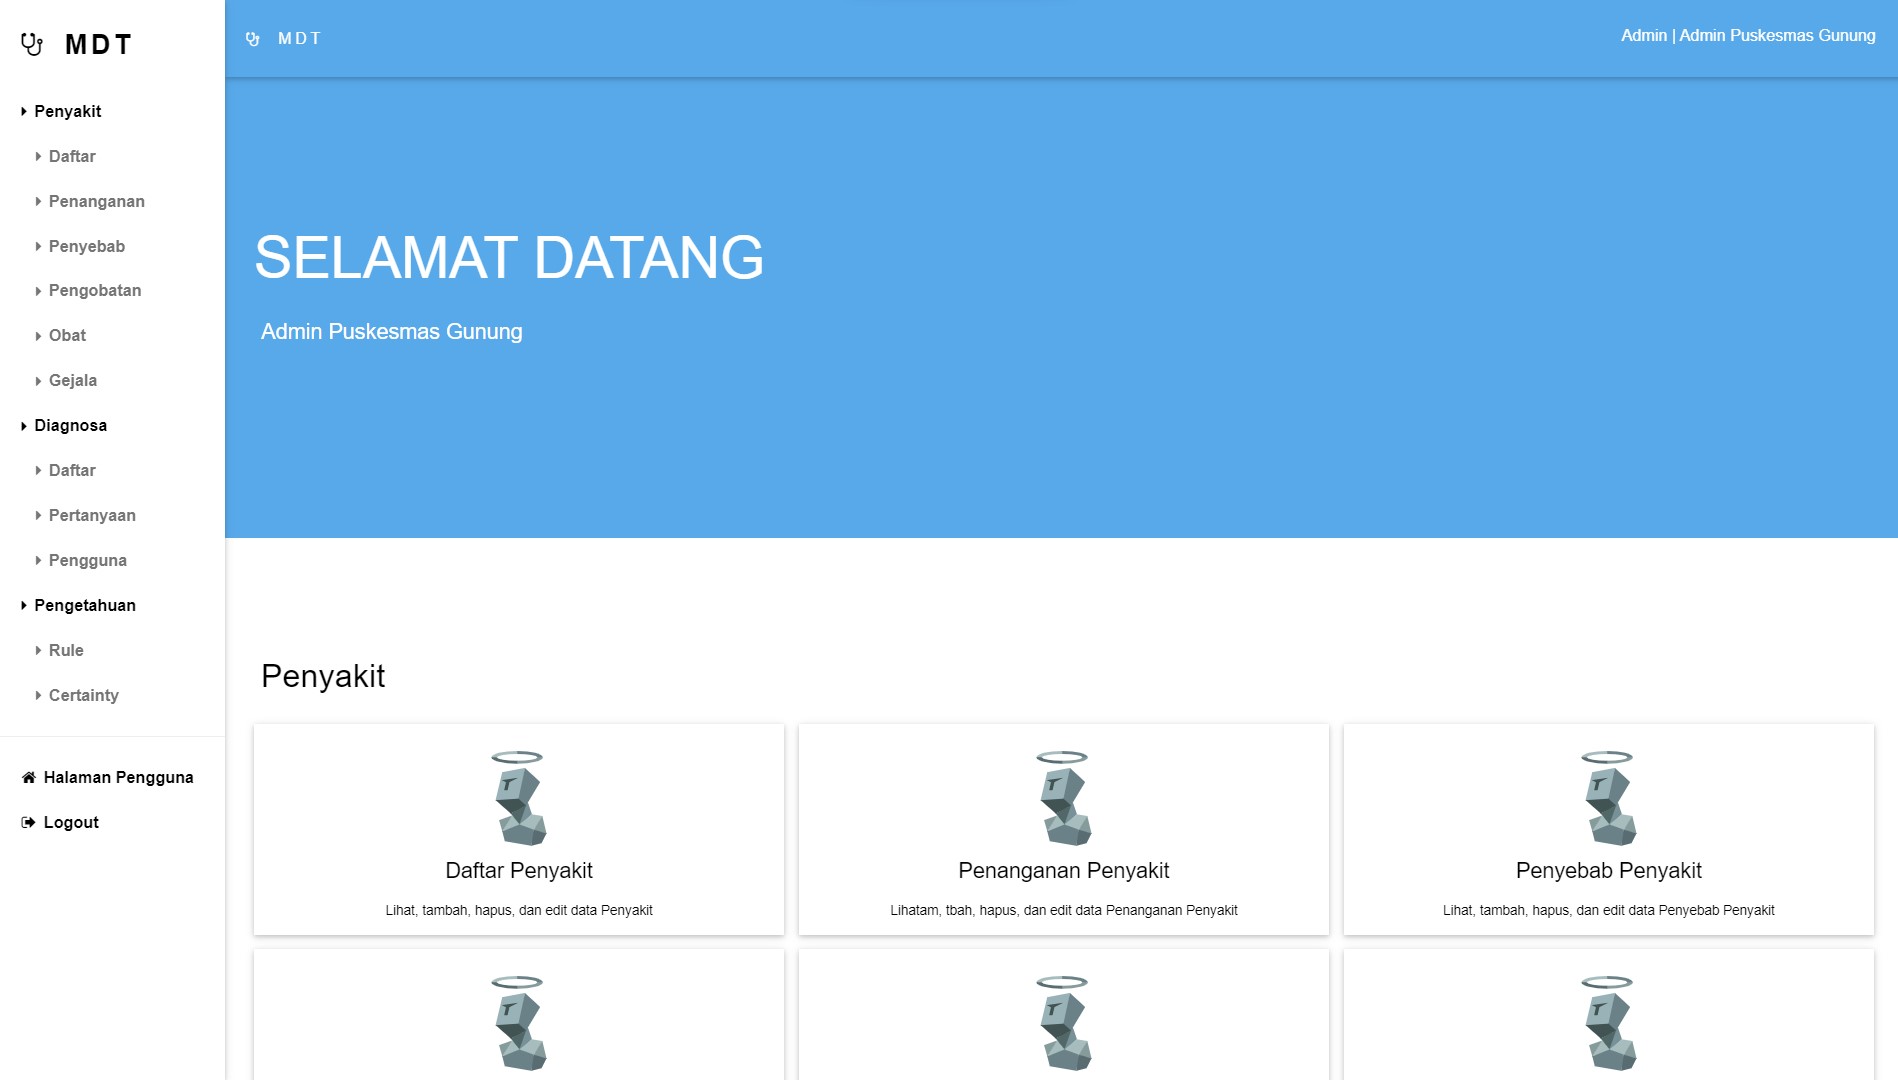Viewport: 1898px width, 1080px height.
Task: Open the Gejala sidebar item
Action: pos(72,381)
